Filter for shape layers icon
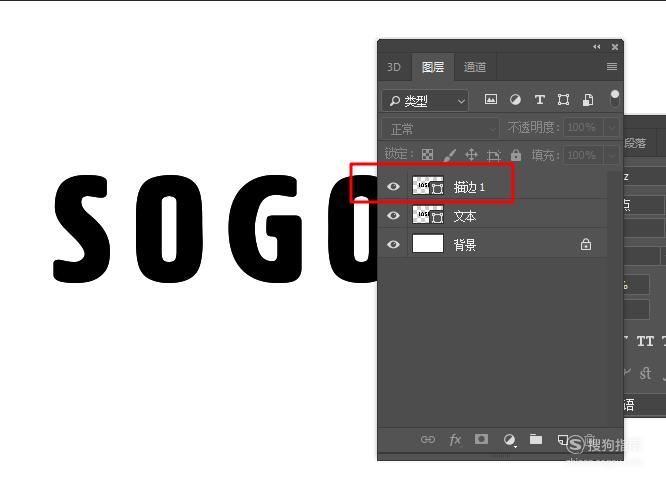Image resolution: width=666 pixels, height=491 pixels. [x=564, y=100]
